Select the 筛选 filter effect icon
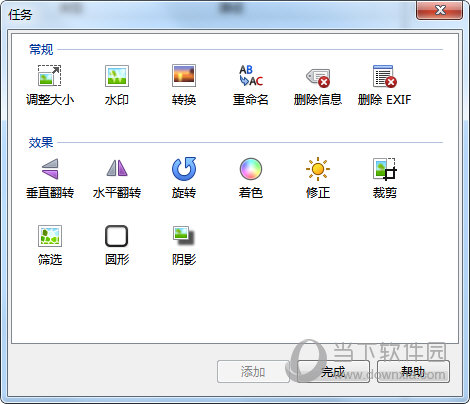The image size is (470, 404). click(50, 236)
